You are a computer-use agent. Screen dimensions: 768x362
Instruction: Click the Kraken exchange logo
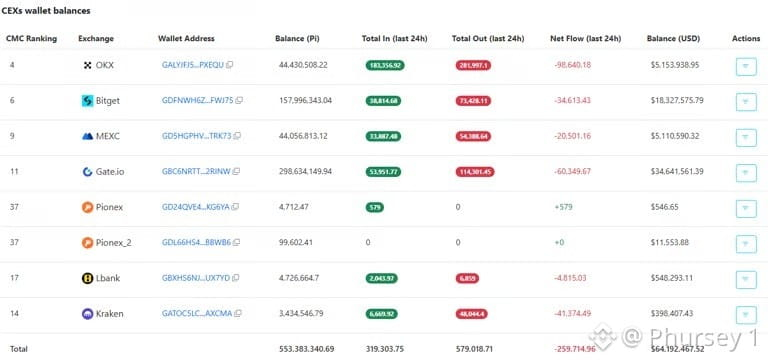88,314
